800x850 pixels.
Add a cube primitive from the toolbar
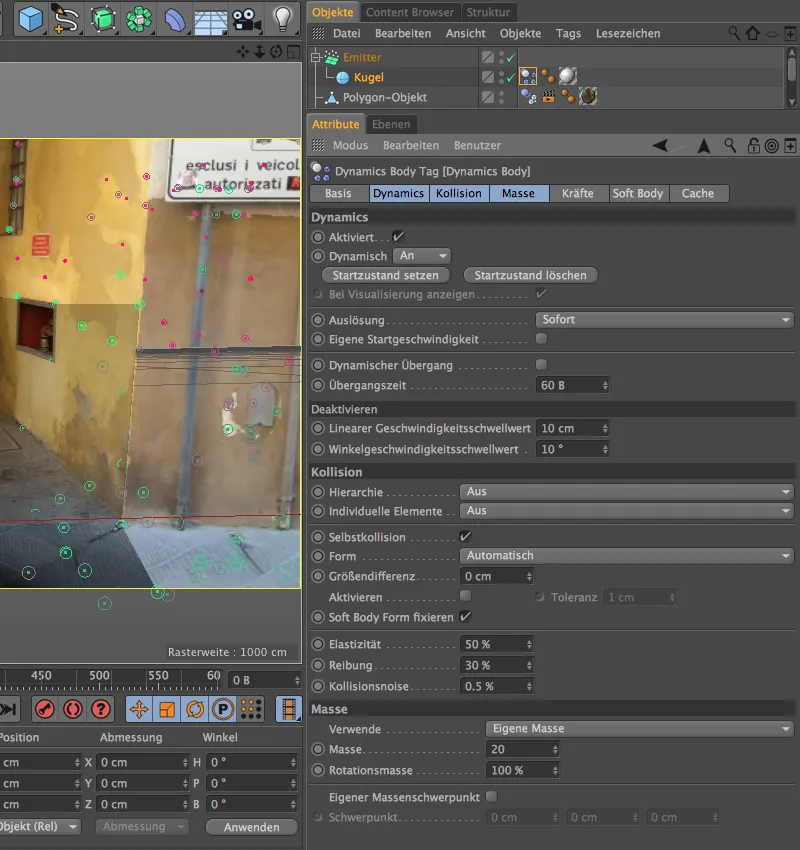31,17
